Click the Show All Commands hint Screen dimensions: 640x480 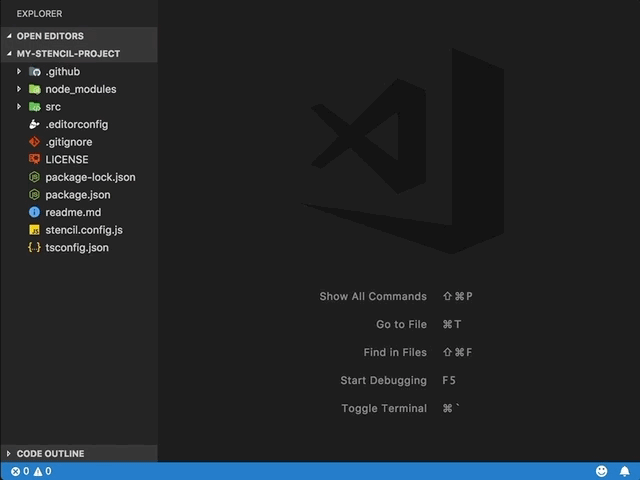coord(373,296)
